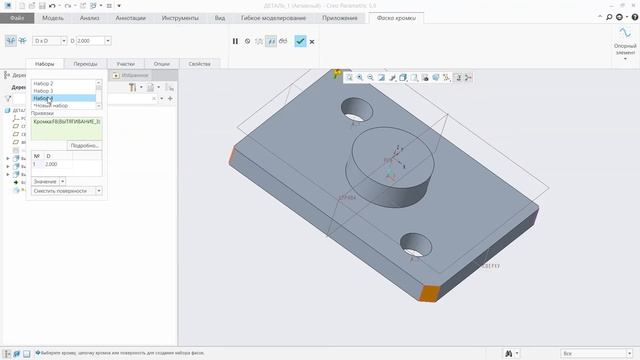Toggle the glasses verify preview mode

tap(283, 41)
